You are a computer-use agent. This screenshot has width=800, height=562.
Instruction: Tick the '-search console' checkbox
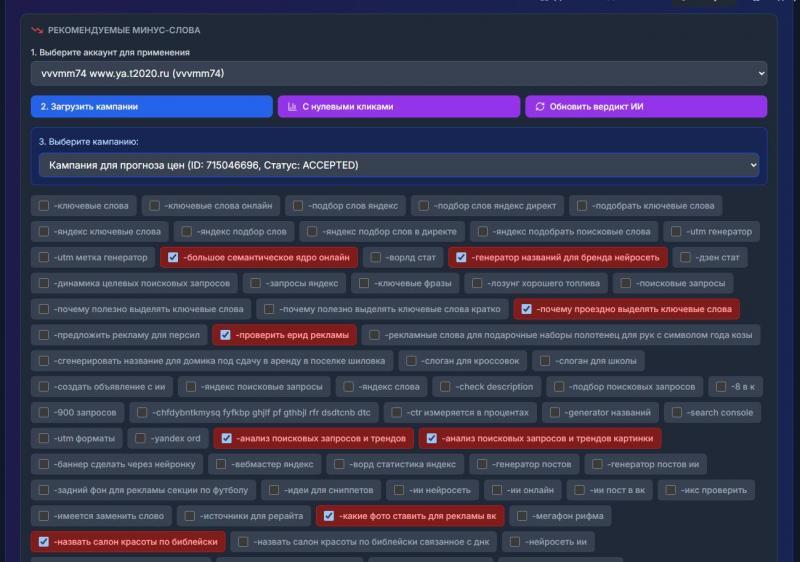coord(677,413)
